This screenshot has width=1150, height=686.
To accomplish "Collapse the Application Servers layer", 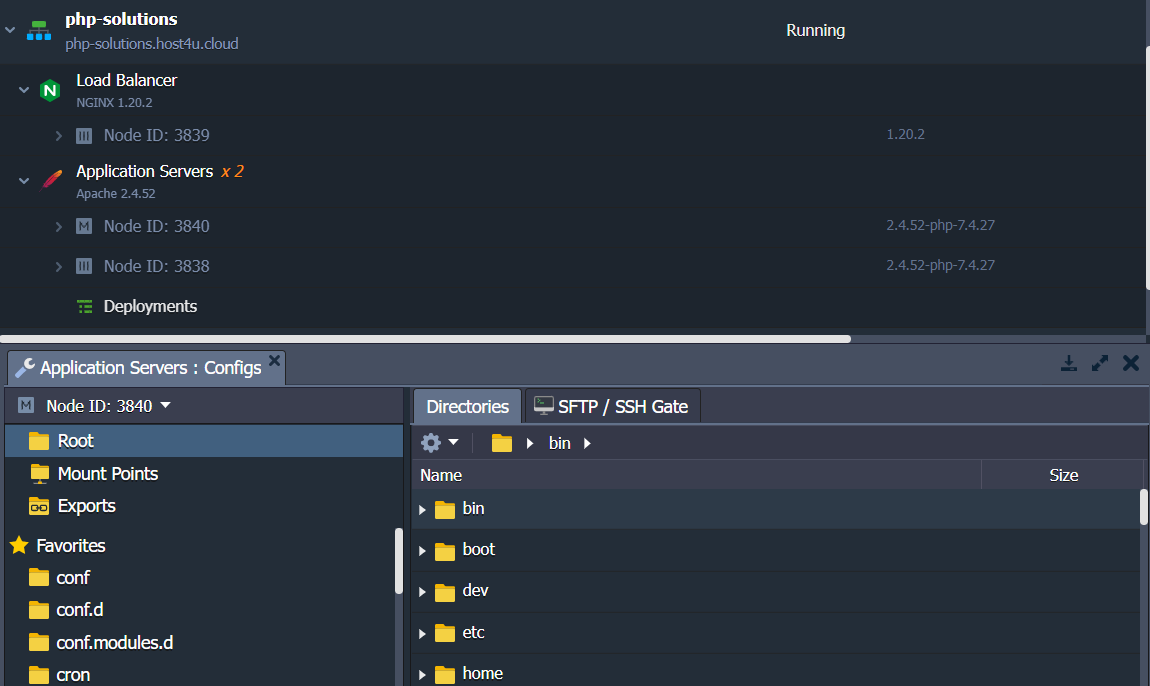I will pos(24,181).
